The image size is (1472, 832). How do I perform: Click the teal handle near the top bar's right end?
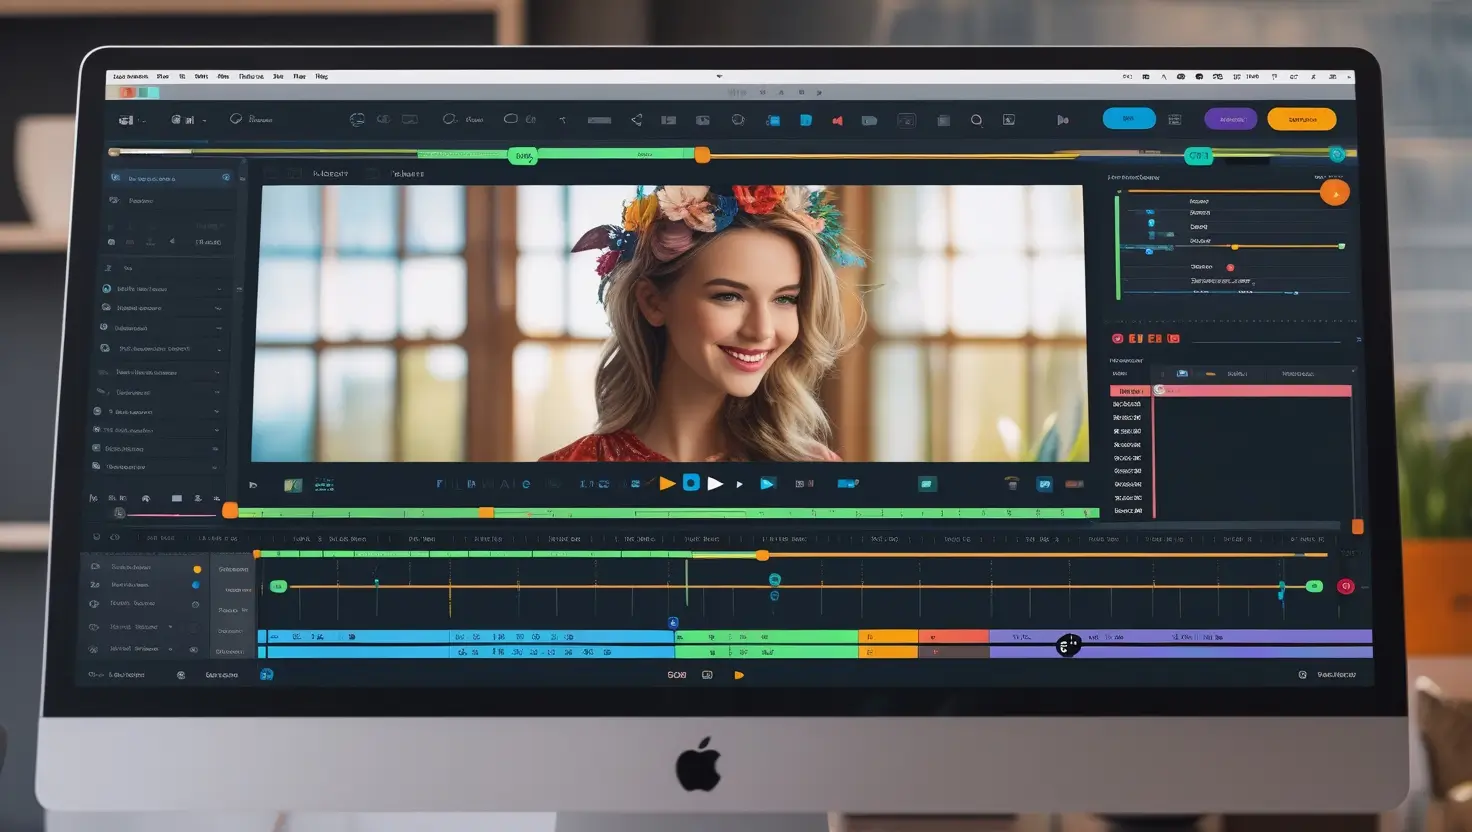1198,155
